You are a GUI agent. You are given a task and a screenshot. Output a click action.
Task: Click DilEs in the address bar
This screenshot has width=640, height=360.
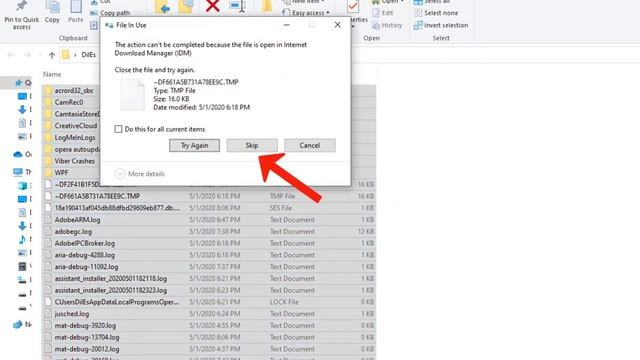pos(88,55)
